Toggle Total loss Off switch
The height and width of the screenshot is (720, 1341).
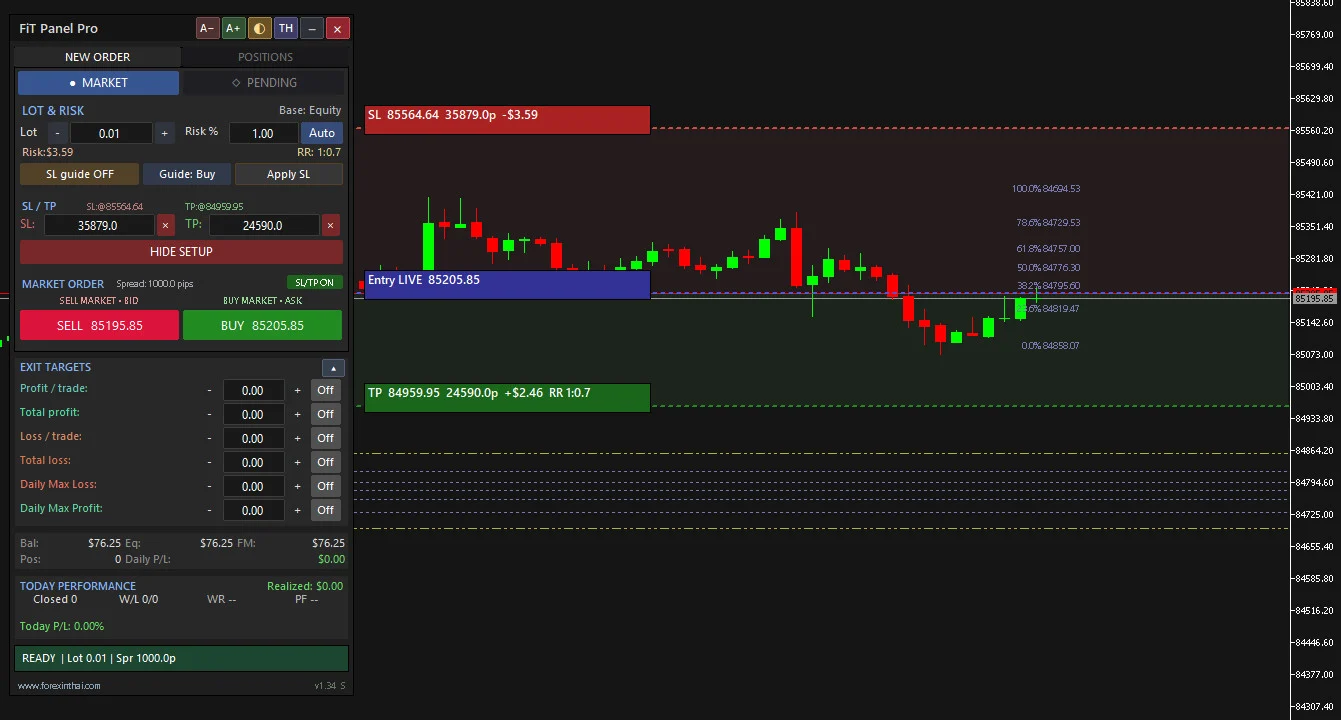pyautogui.click(x=325, y=462)
